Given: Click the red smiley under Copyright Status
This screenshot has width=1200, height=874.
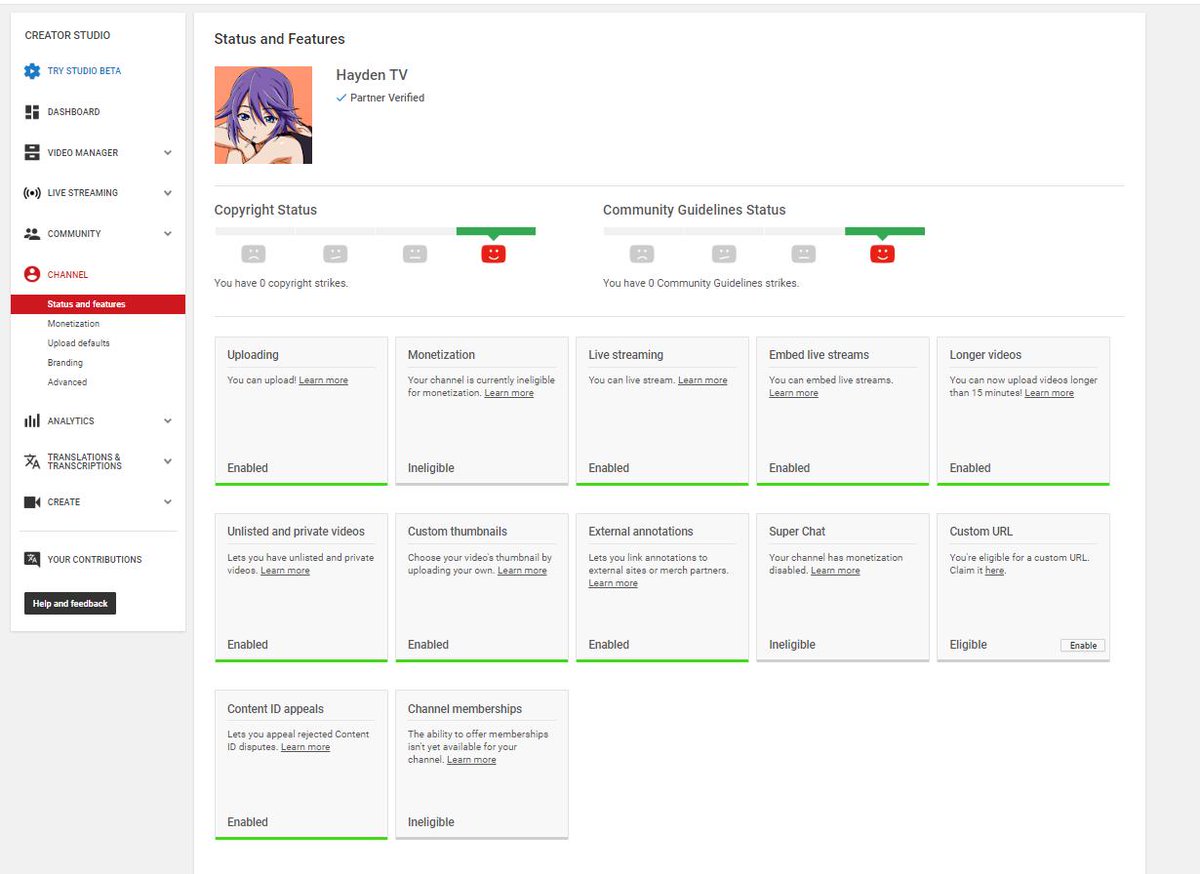Looking at the screenshot, I should click(x=493, y=254).
